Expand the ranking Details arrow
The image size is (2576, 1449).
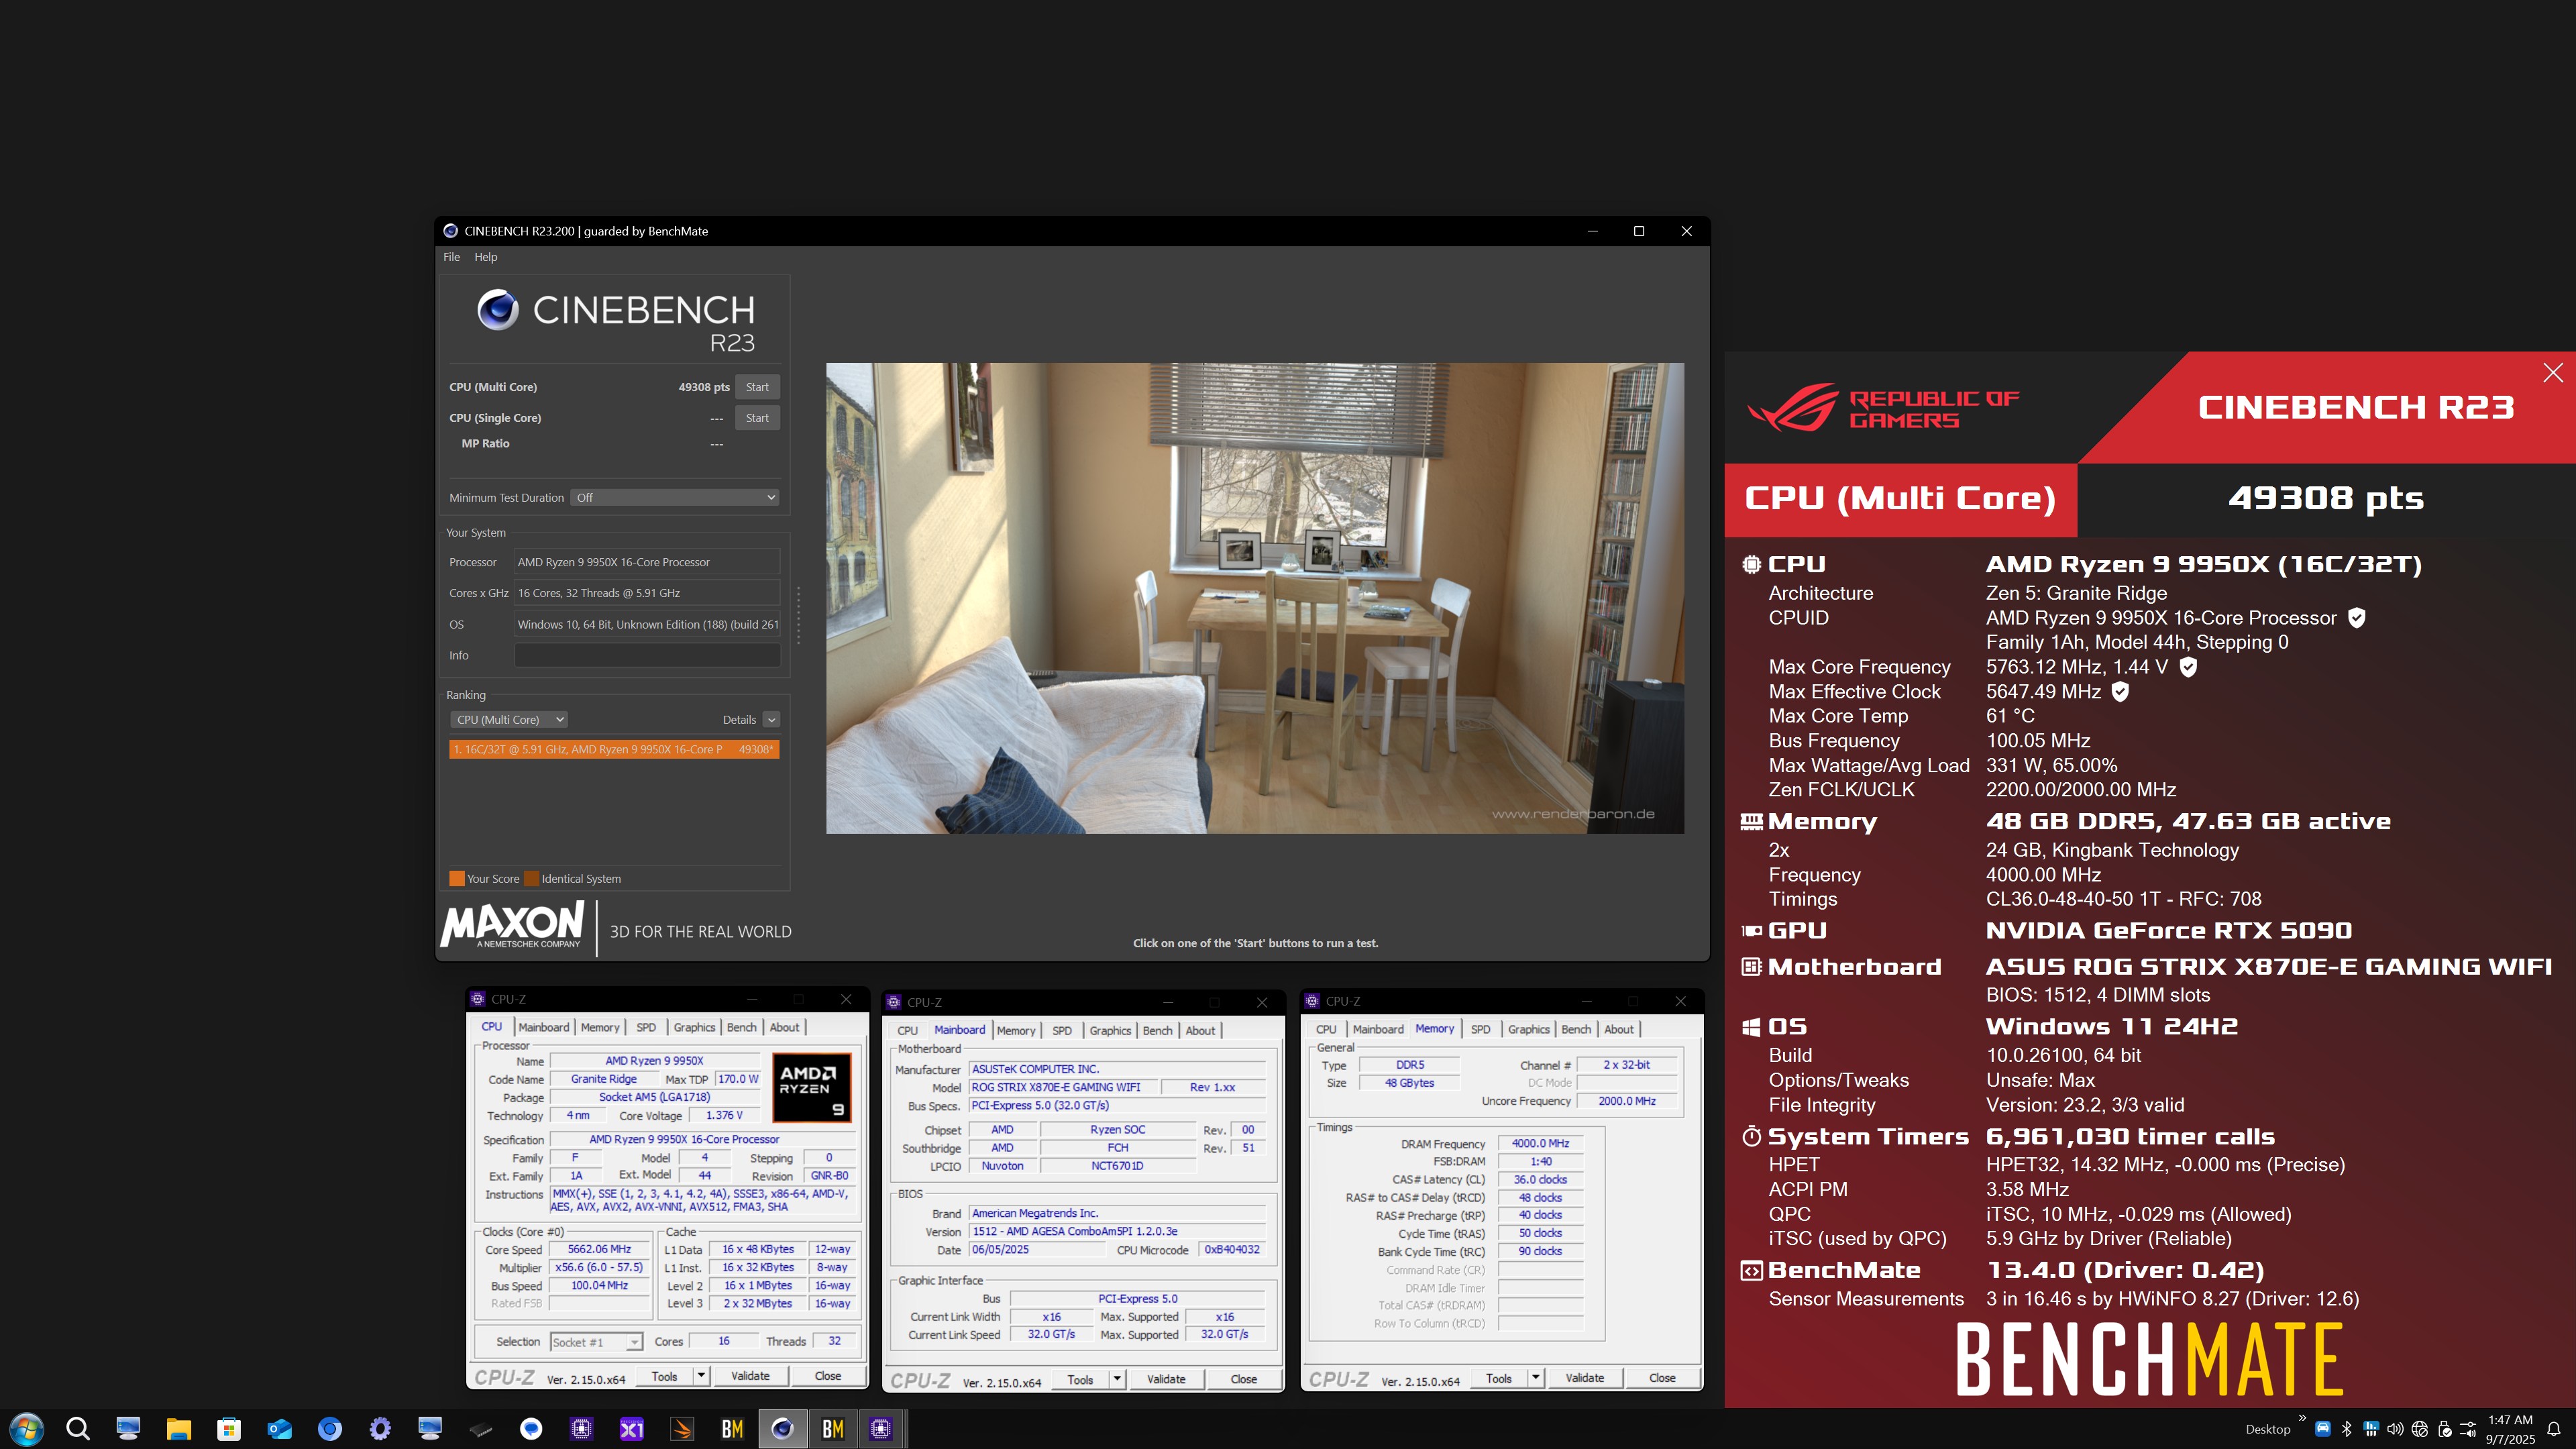[771, 719]
